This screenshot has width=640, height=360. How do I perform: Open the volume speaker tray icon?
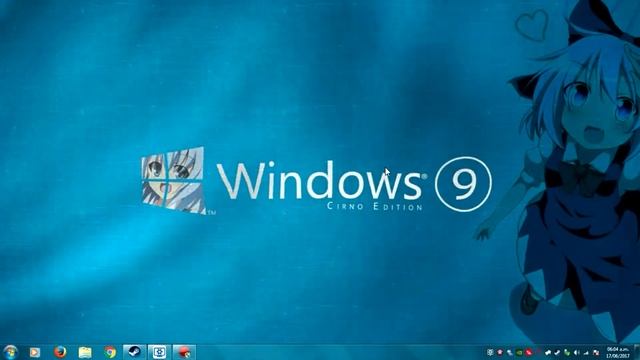578,352
